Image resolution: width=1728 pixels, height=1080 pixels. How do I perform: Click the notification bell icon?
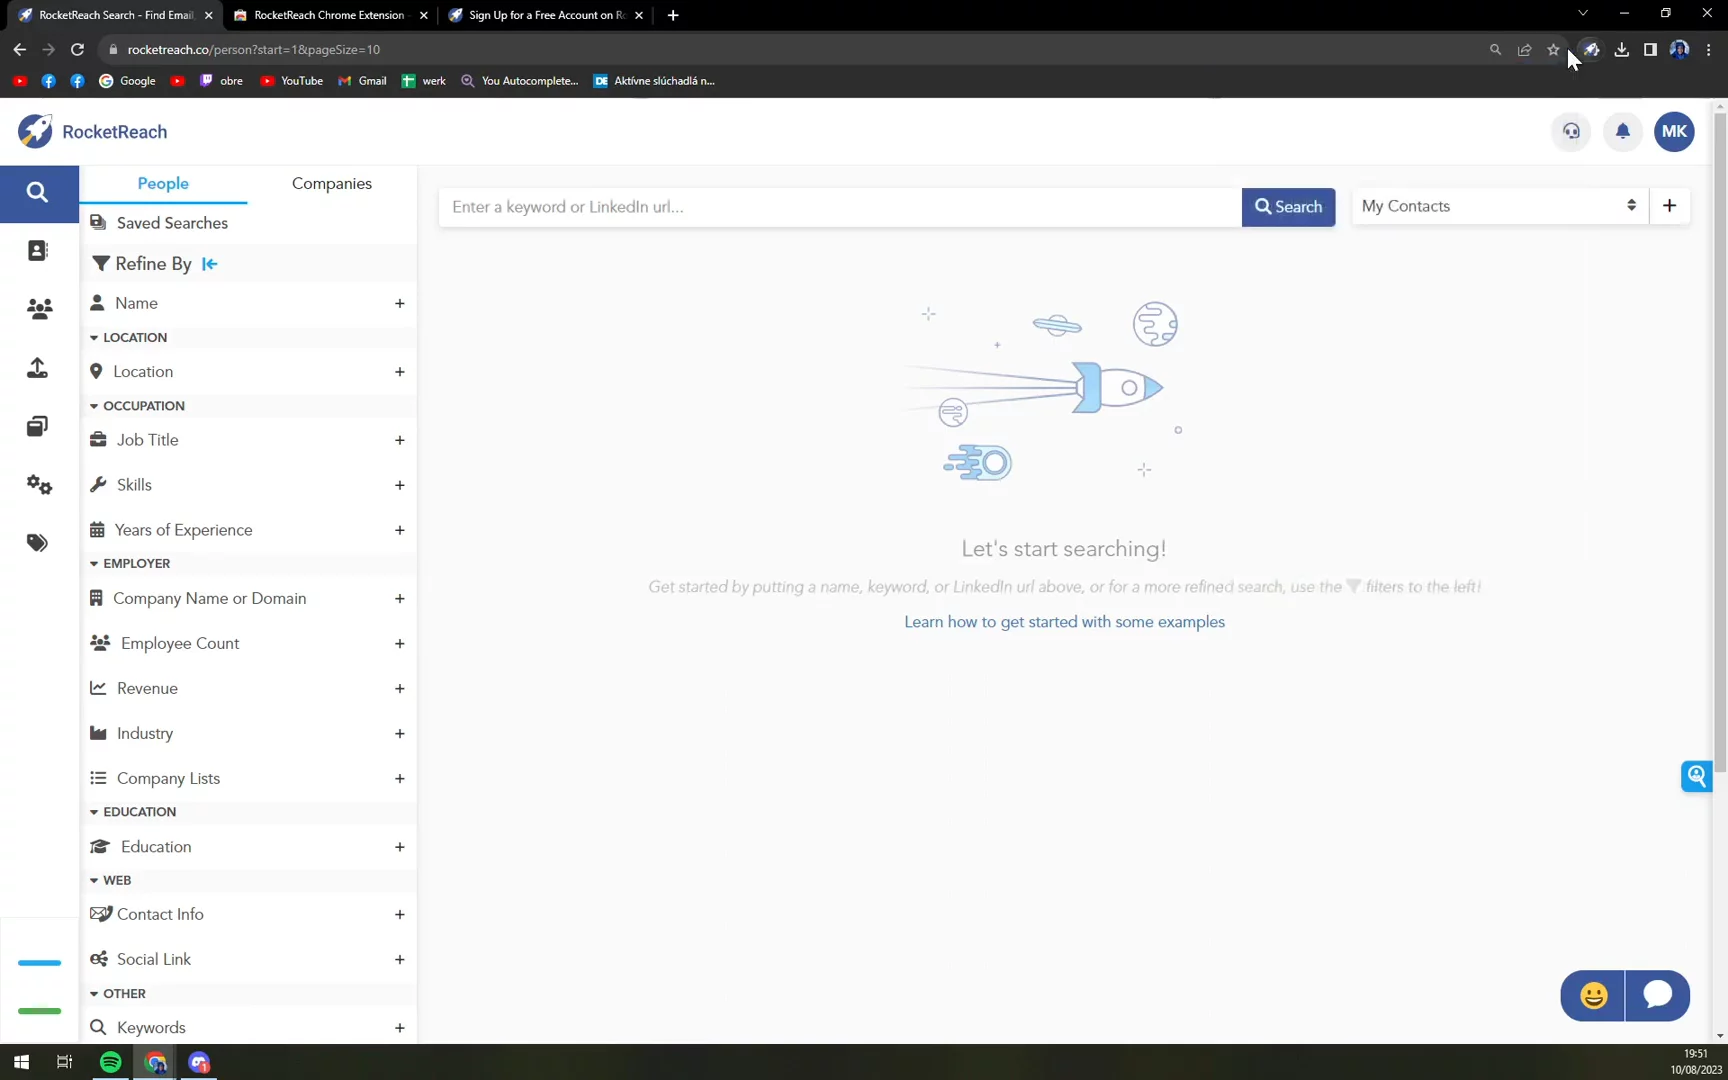pos(1622,131)
